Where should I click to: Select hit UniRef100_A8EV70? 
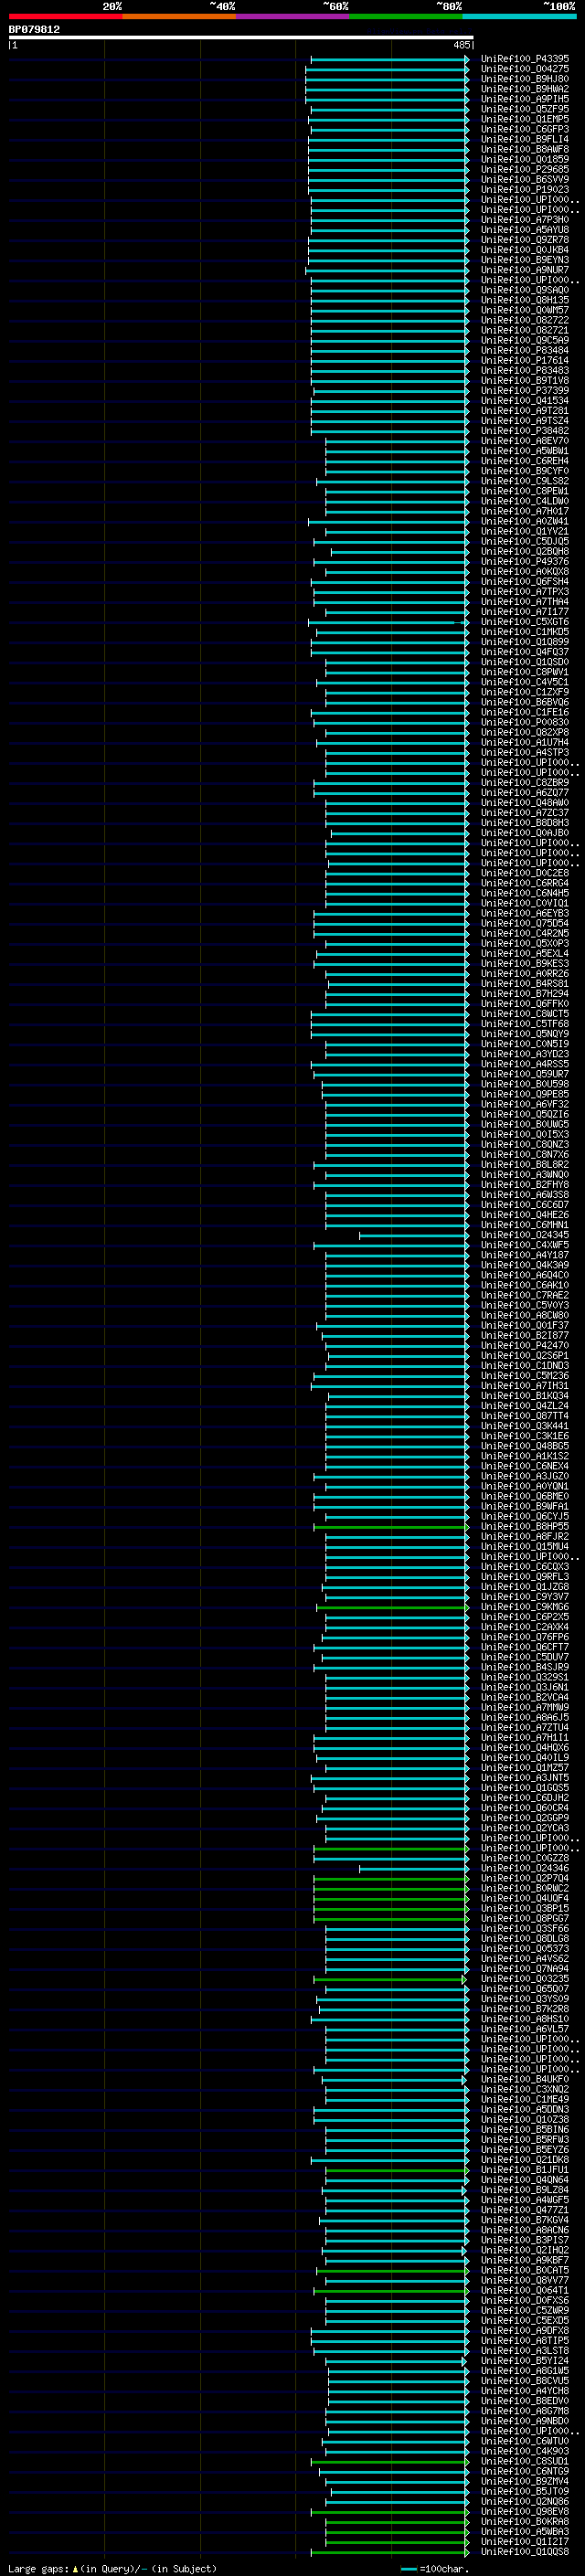pos(525,441)
